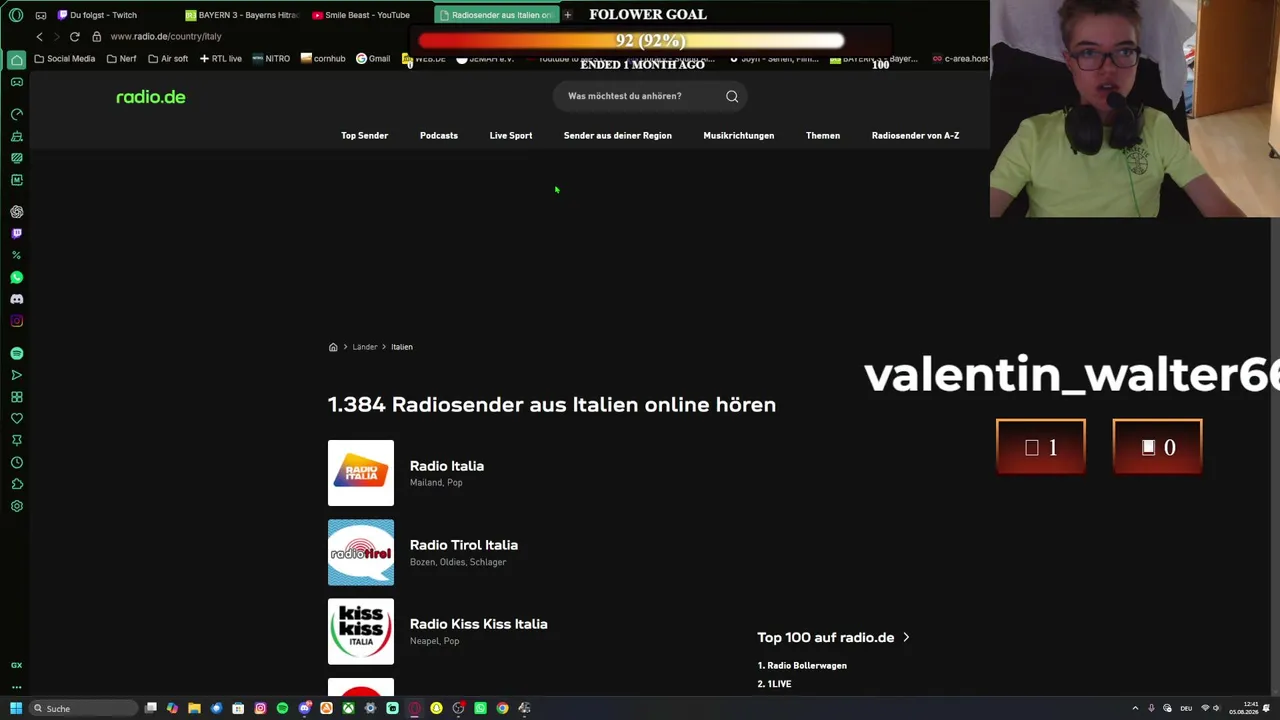Open Radiosender von A-Z
This screenshot has width=1280, height=720.
click(x=915, y=136)
